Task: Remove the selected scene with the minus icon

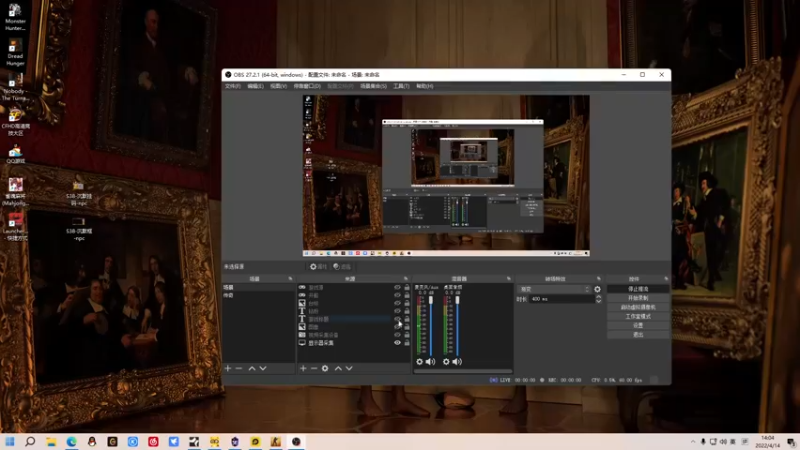Action: (x=238, y=368)
